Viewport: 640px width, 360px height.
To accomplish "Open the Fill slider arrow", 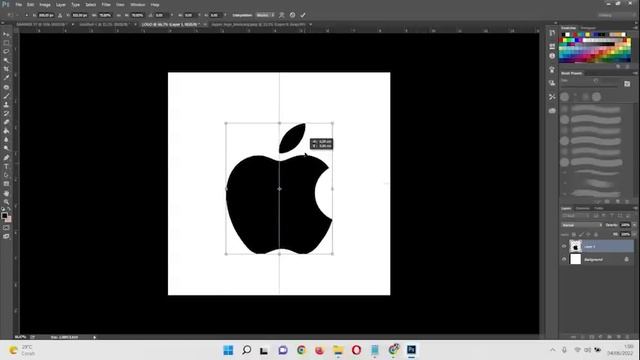I will (634, 234).
